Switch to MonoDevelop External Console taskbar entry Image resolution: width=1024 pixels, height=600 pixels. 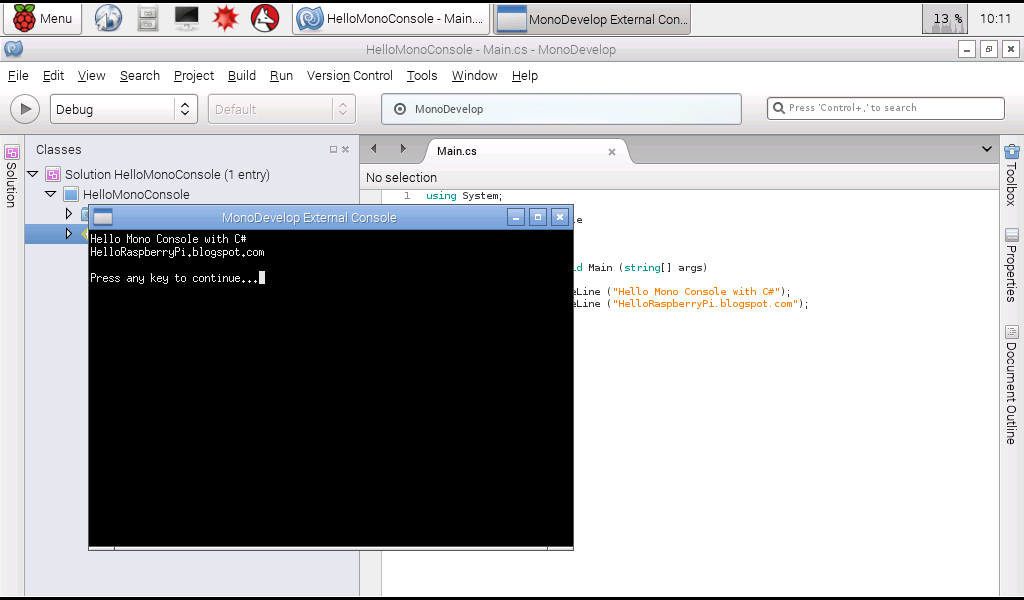pos(592,18)
